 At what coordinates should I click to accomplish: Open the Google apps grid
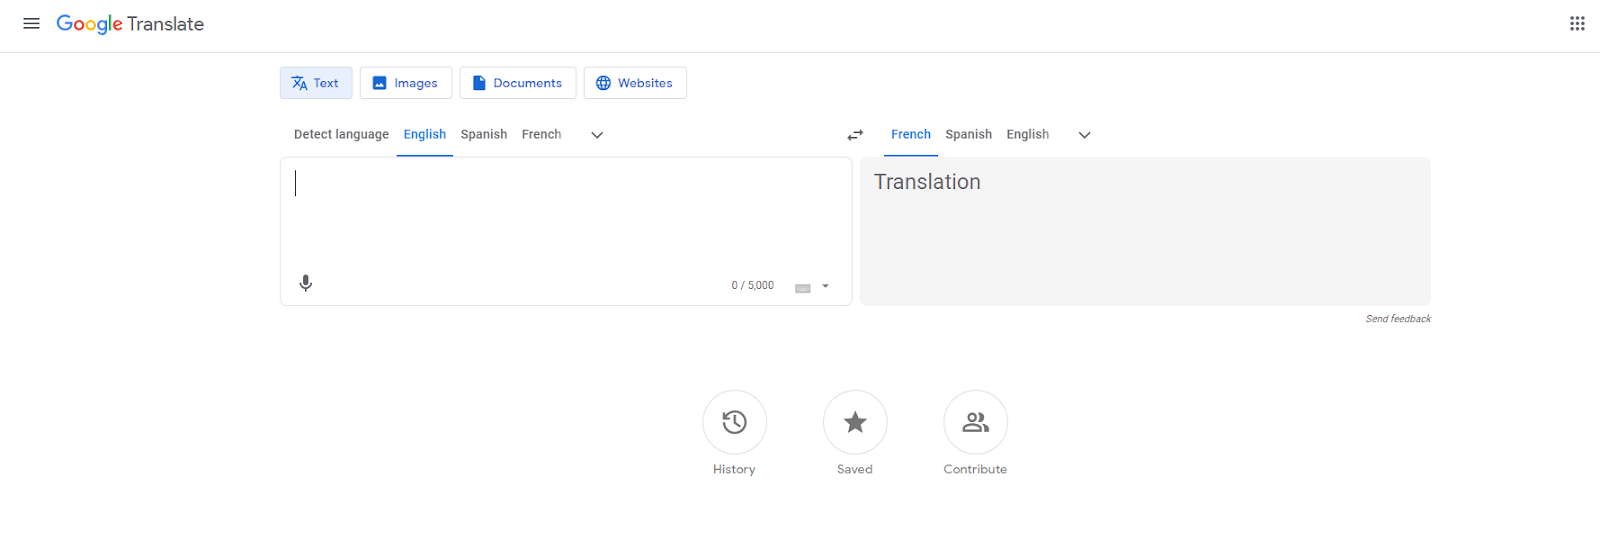coord(1577,24)
